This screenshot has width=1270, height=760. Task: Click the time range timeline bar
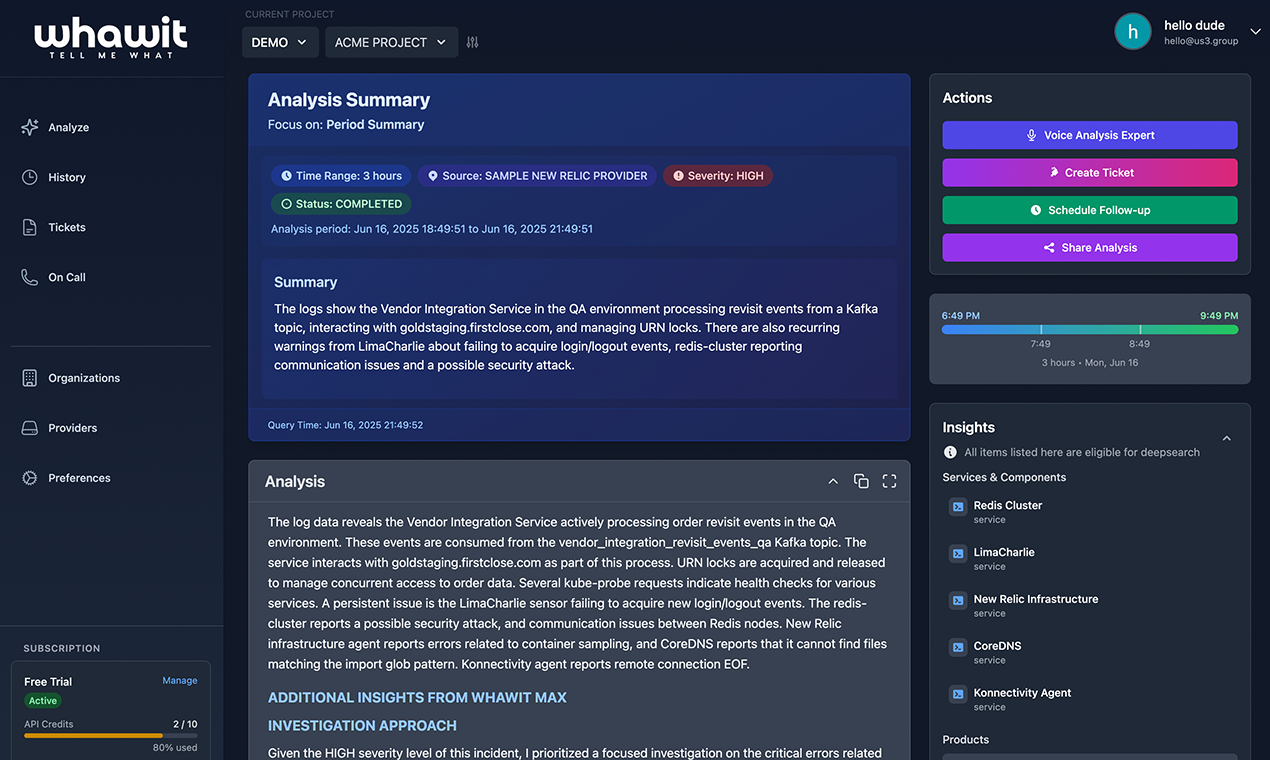[x=1090, y=329]
